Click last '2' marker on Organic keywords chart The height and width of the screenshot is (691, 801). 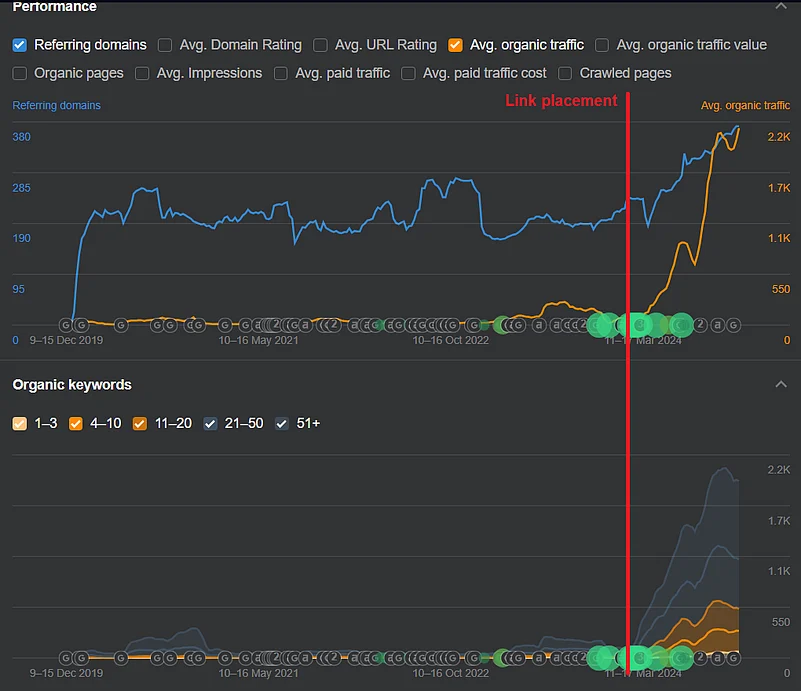[x=701, y=658]
